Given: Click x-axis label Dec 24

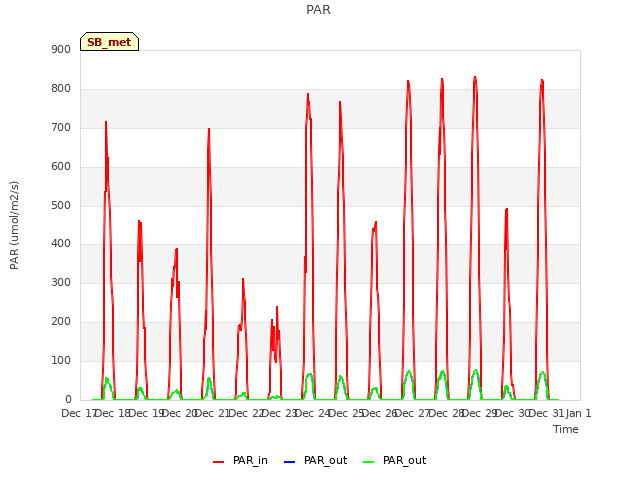Looking at the screenshot, I should (x=312, y=413).
